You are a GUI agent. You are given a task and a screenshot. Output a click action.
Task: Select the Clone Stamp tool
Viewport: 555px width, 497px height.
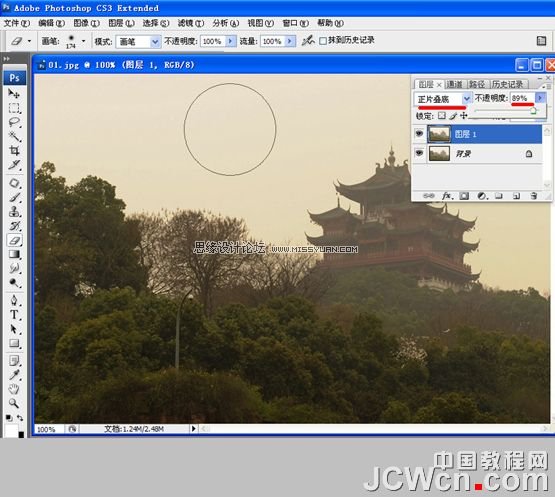[x=14, y=212]
